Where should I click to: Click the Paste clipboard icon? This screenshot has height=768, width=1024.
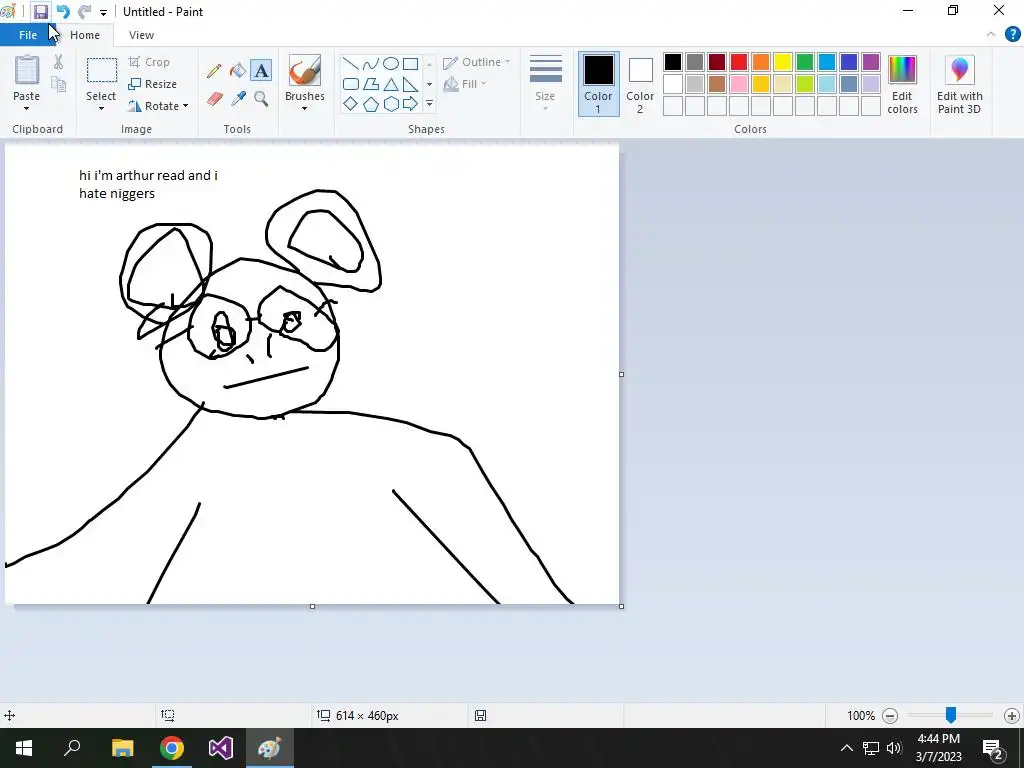point(27,70)
